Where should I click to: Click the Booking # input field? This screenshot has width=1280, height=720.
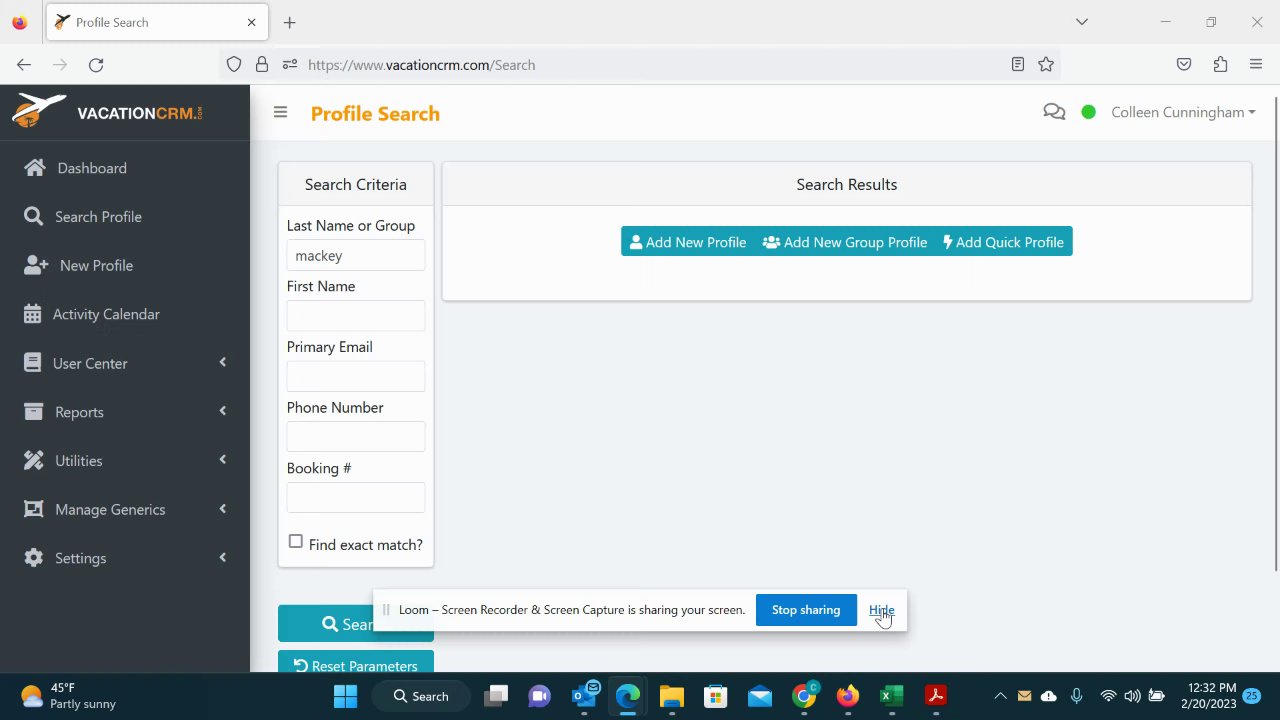[x=356, y=498]
